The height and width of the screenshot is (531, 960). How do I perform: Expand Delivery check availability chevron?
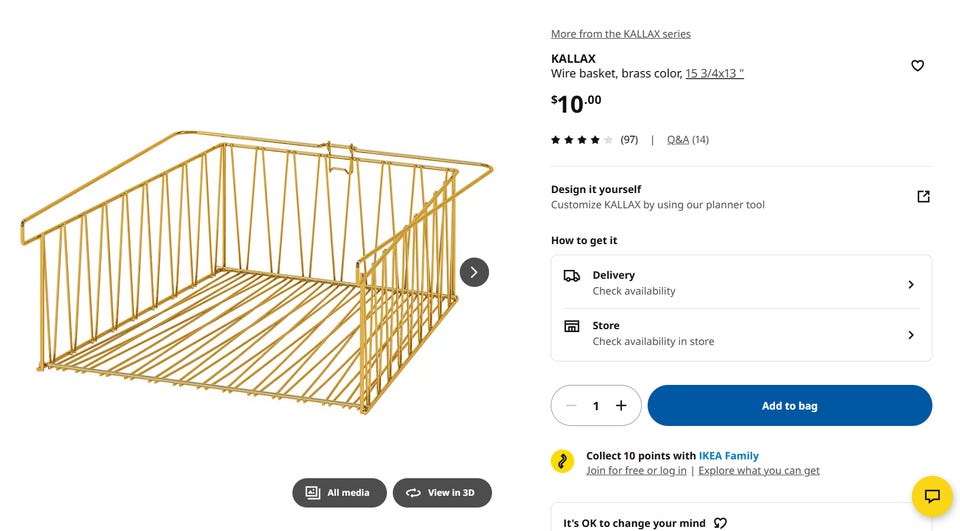911,284
